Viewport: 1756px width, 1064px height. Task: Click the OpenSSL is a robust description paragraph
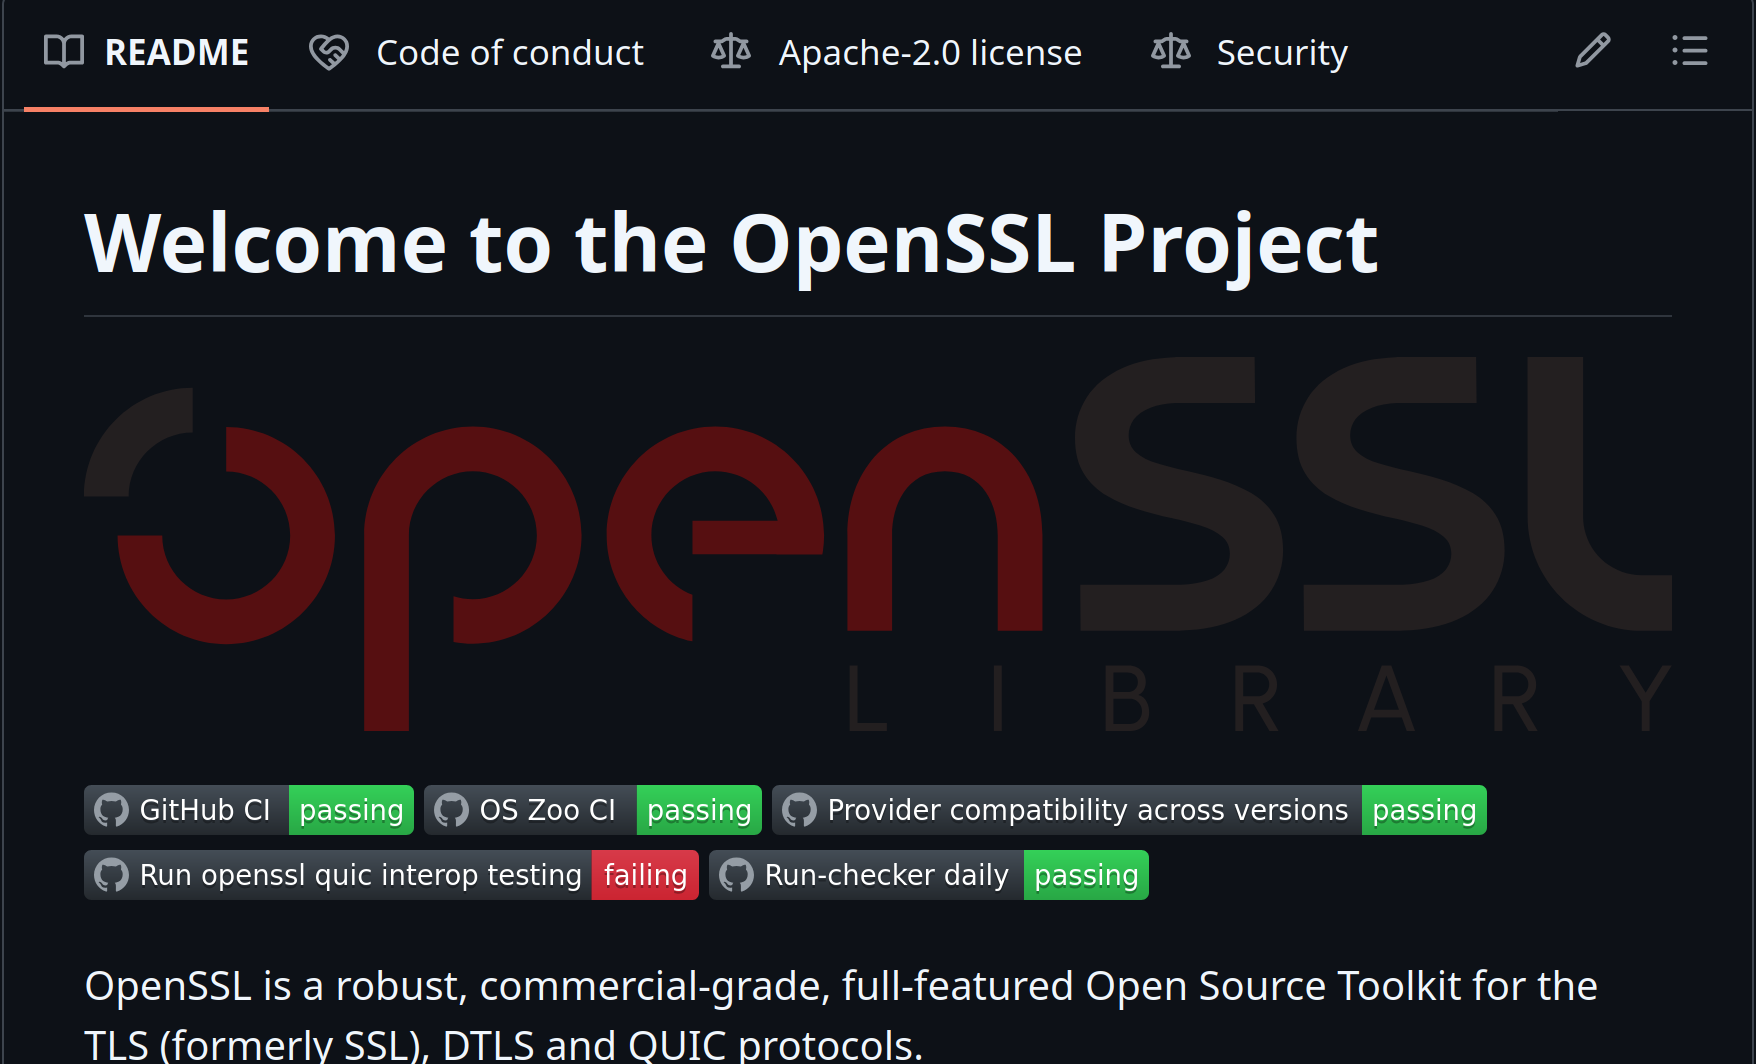pyautogui.click(x=841, y=1014)
